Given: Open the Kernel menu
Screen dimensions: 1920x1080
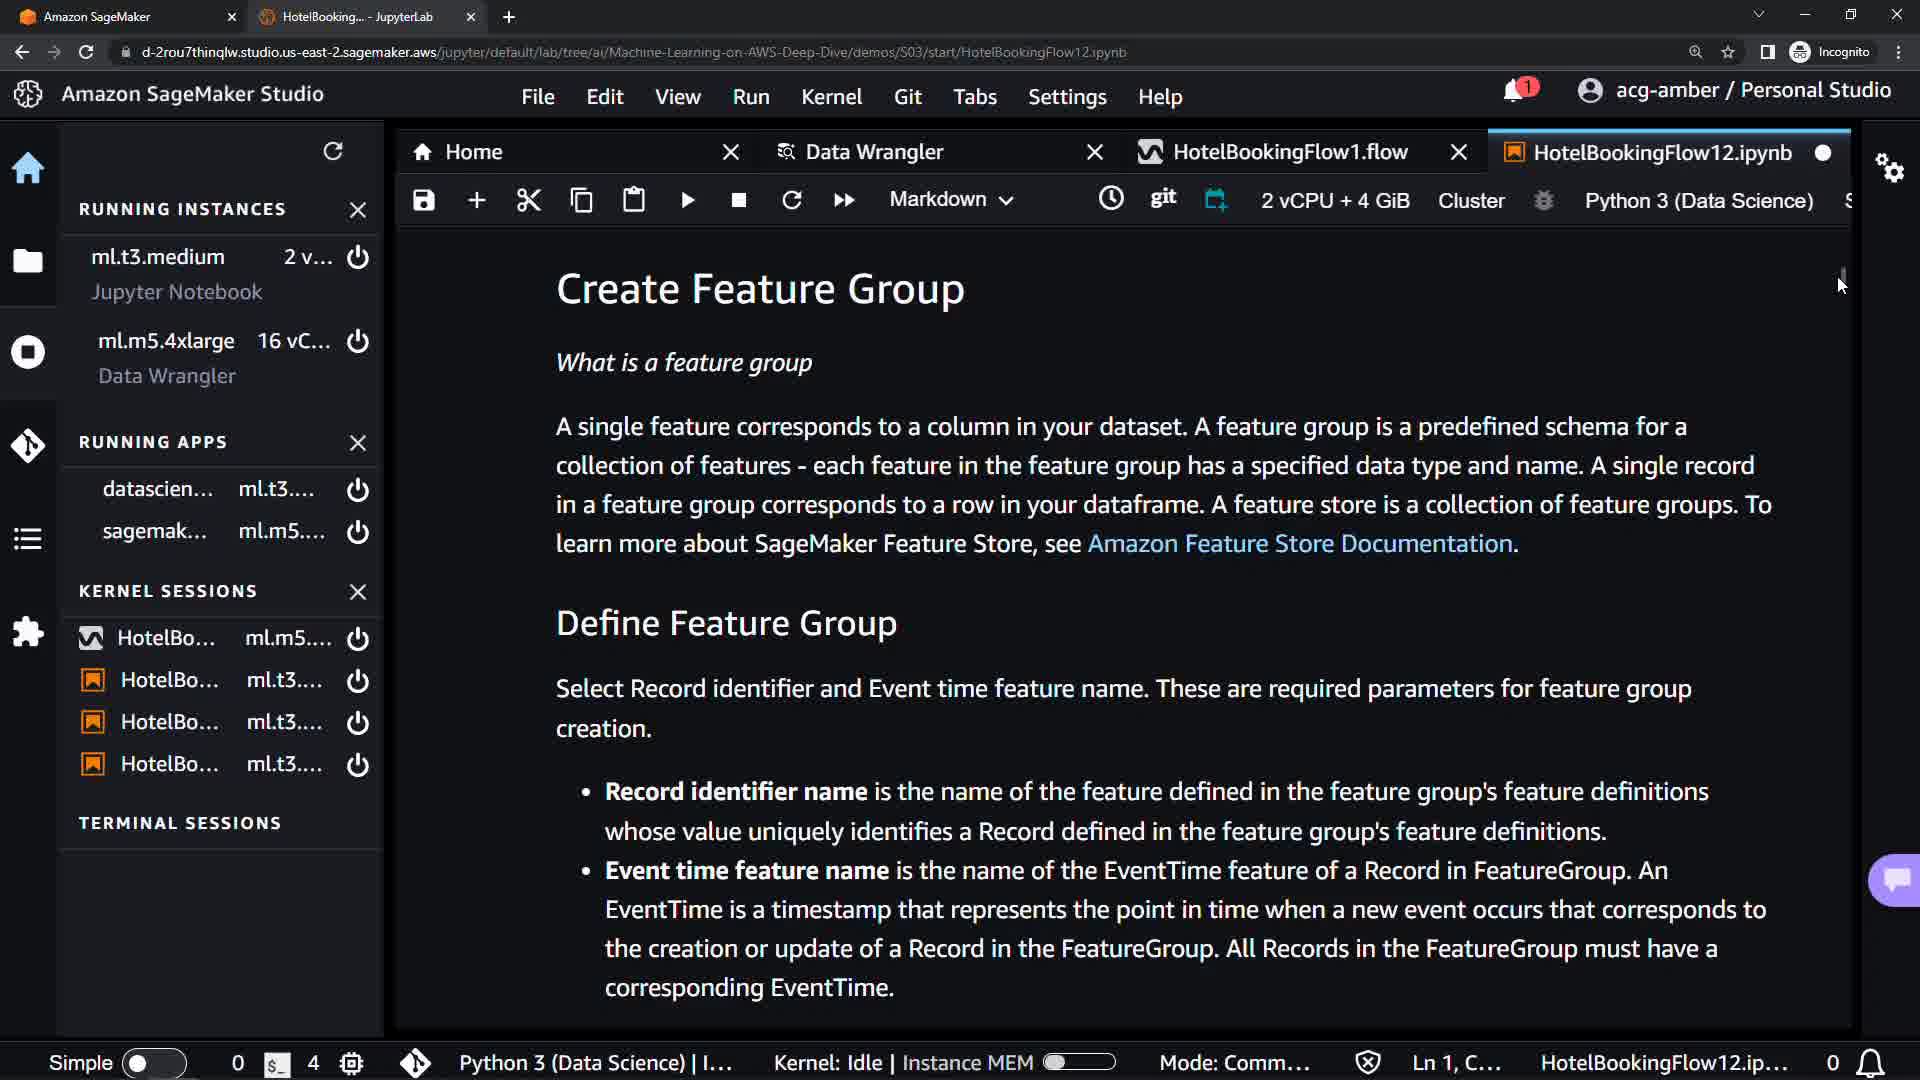Looking at the screenshot, I should [831, 97].
